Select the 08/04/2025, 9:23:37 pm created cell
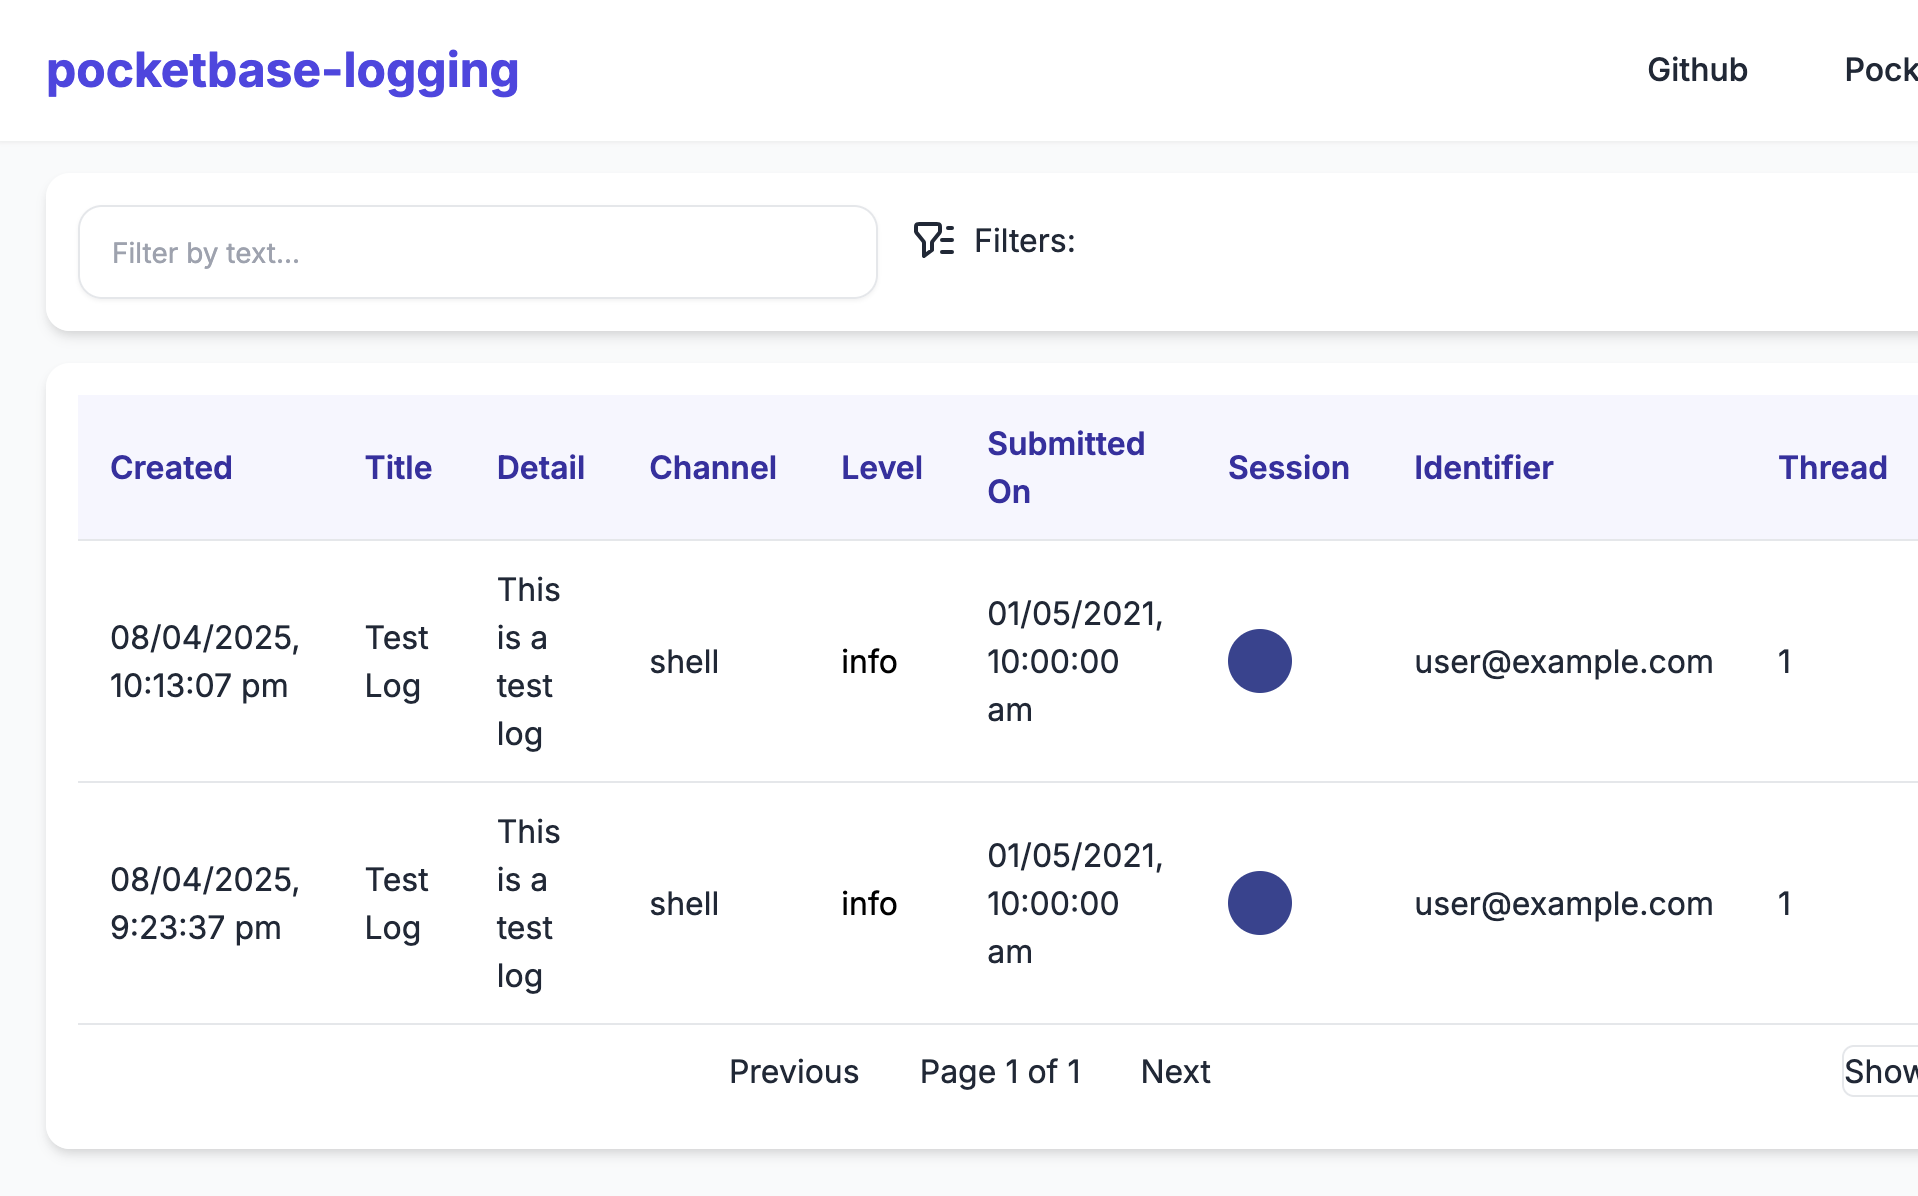 tap(205, 903)
